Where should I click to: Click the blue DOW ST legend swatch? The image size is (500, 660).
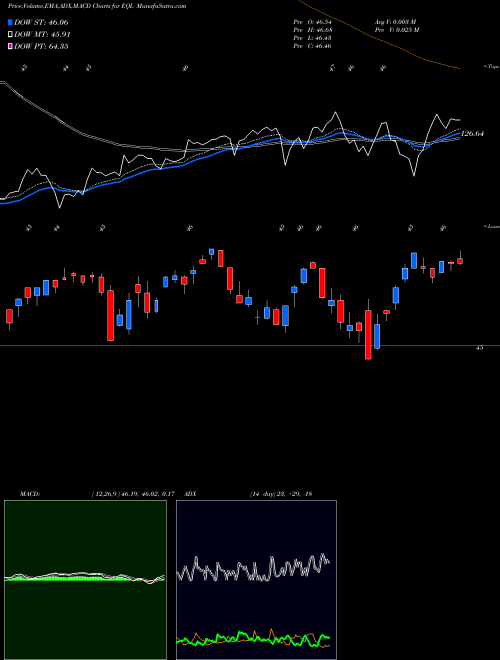point(11,22)
